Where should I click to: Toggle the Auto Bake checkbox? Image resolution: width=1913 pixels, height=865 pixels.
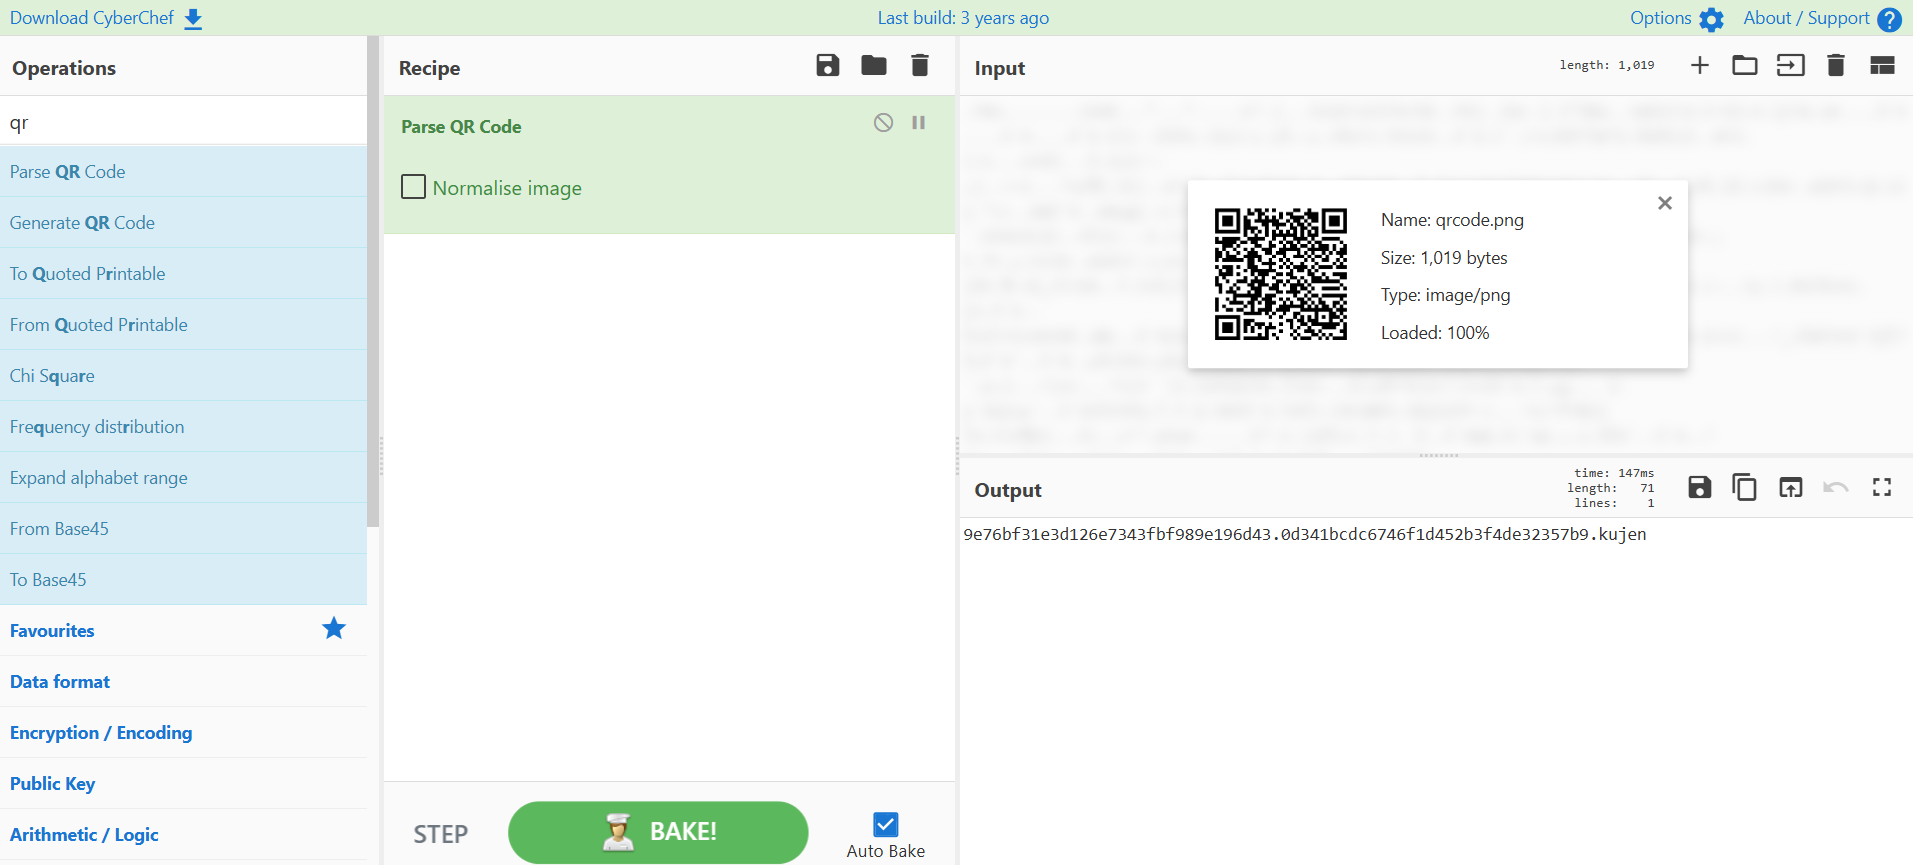tap(885, 824)
